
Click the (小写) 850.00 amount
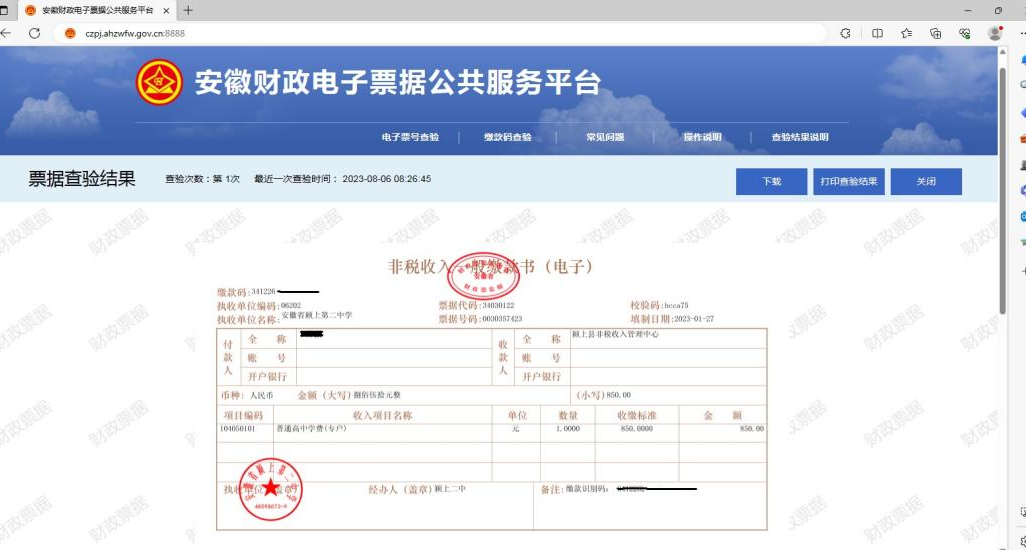[603, 395]
